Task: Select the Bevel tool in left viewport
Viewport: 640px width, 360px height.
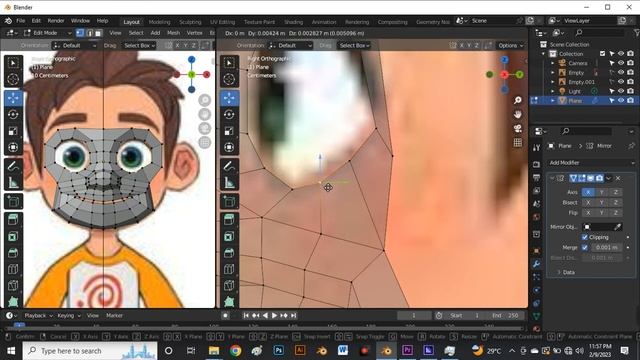Action: [x=13, y=253]
